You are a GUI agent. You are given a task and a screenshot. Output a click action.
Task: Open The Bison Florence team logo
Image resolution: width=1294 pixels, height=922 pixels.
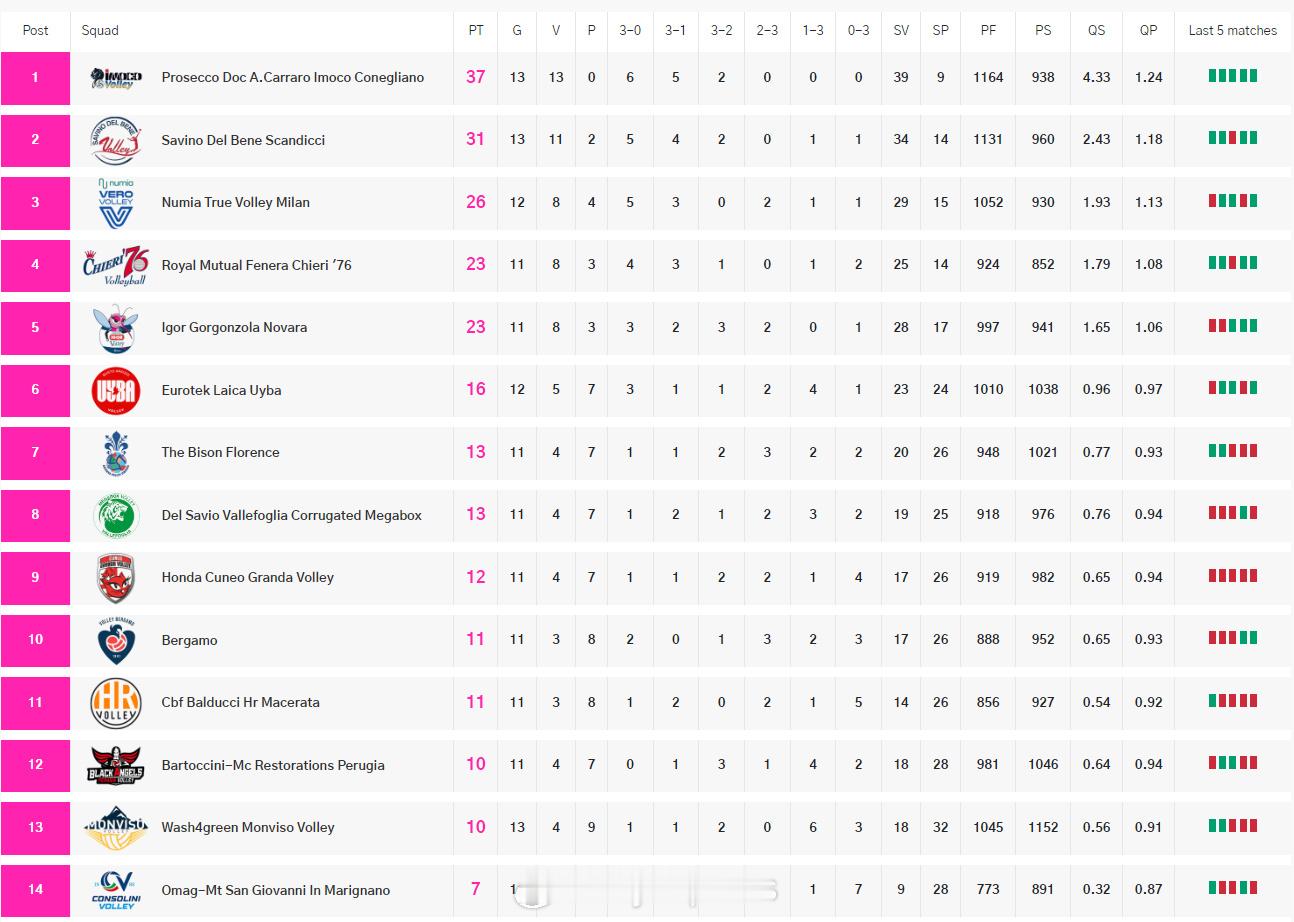[116, 453]
